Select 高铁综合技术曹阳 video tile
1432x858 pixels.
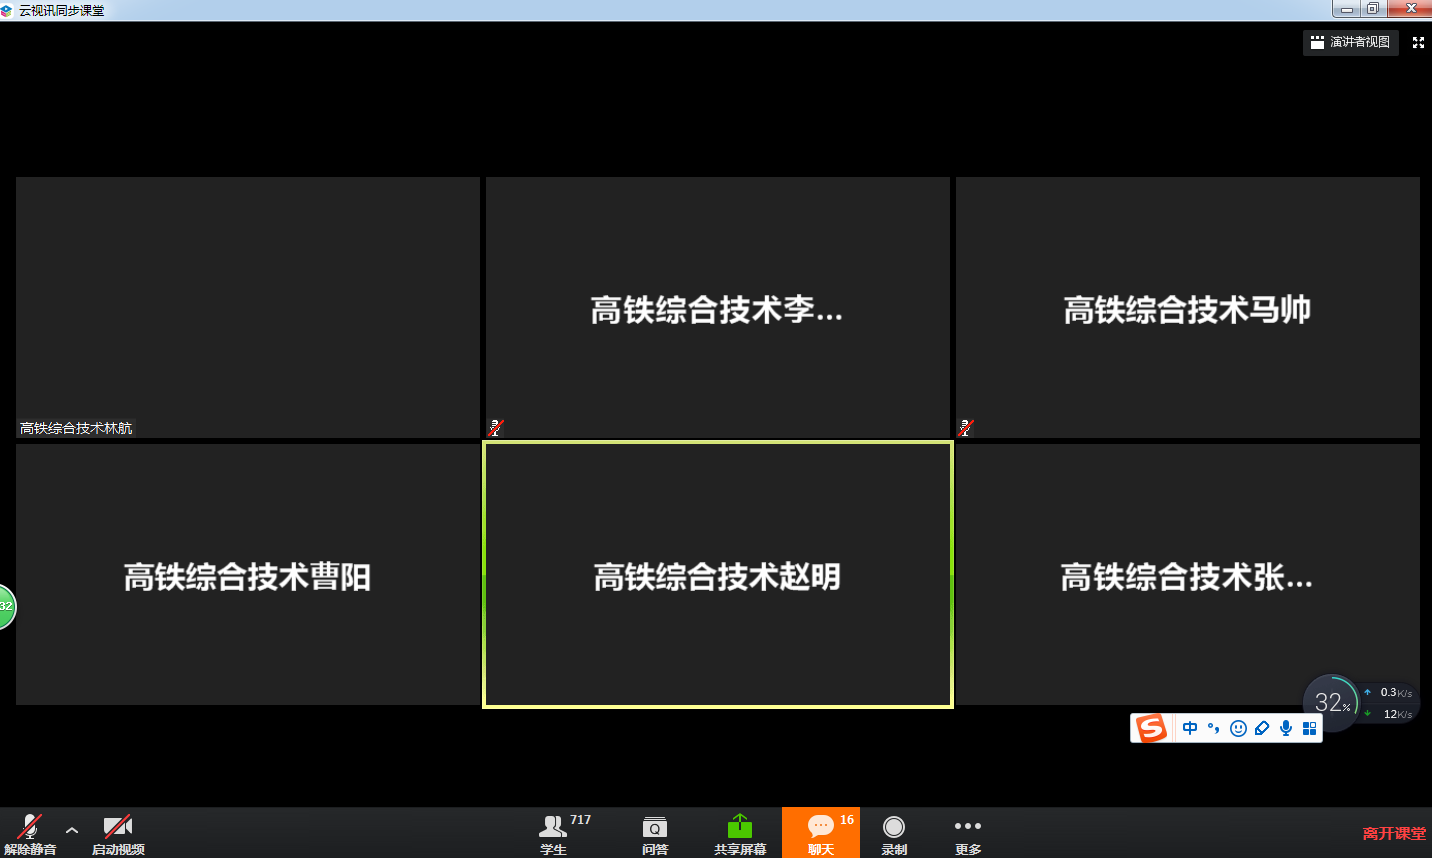[x=248, y=575]
